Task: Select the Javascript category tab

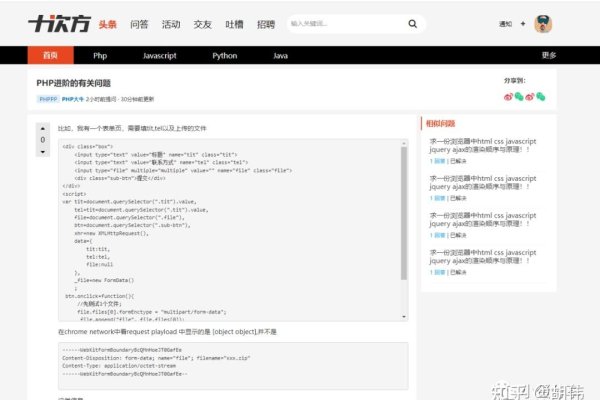Action: (160, 56)
